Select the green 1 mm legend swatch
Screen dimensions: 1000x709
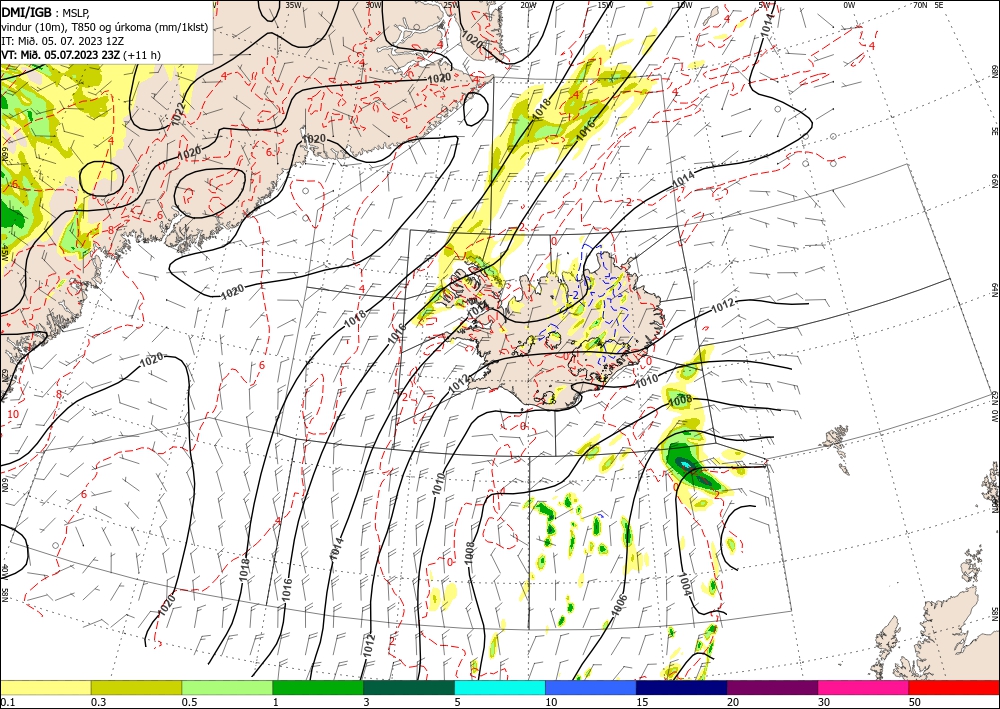click(318, 687)
